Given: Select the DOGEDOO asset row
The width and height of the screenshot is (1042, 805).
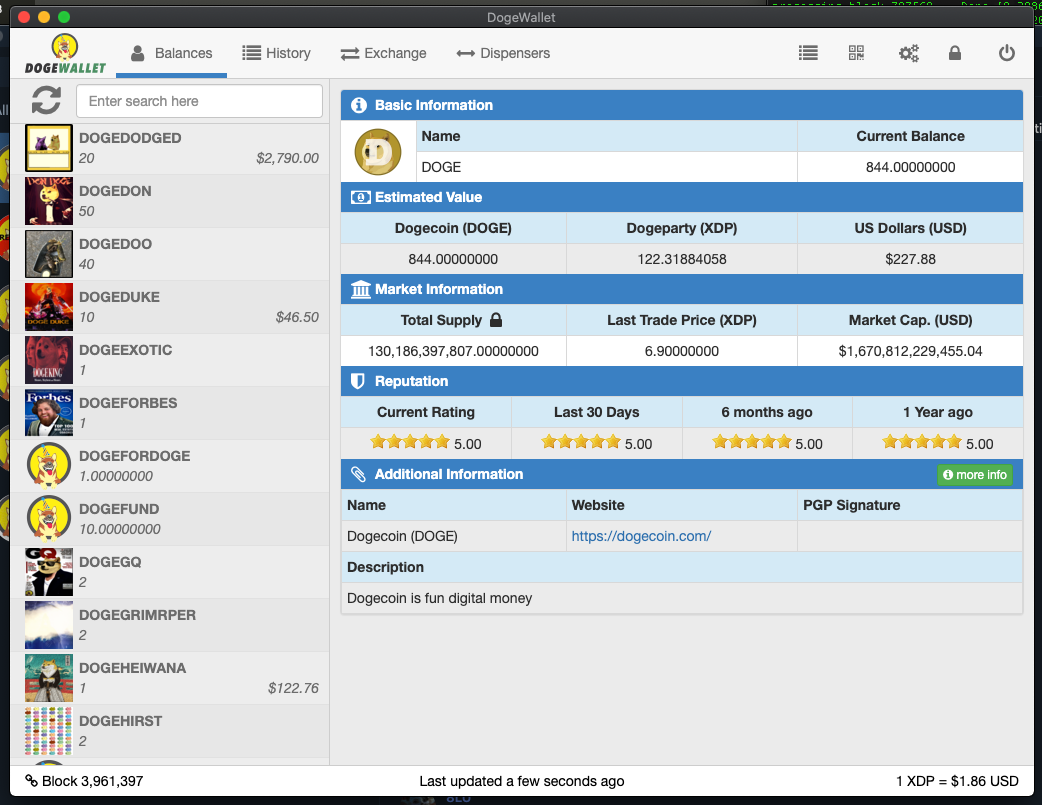Looking at the screenshot, I should [x=170, y=254].
